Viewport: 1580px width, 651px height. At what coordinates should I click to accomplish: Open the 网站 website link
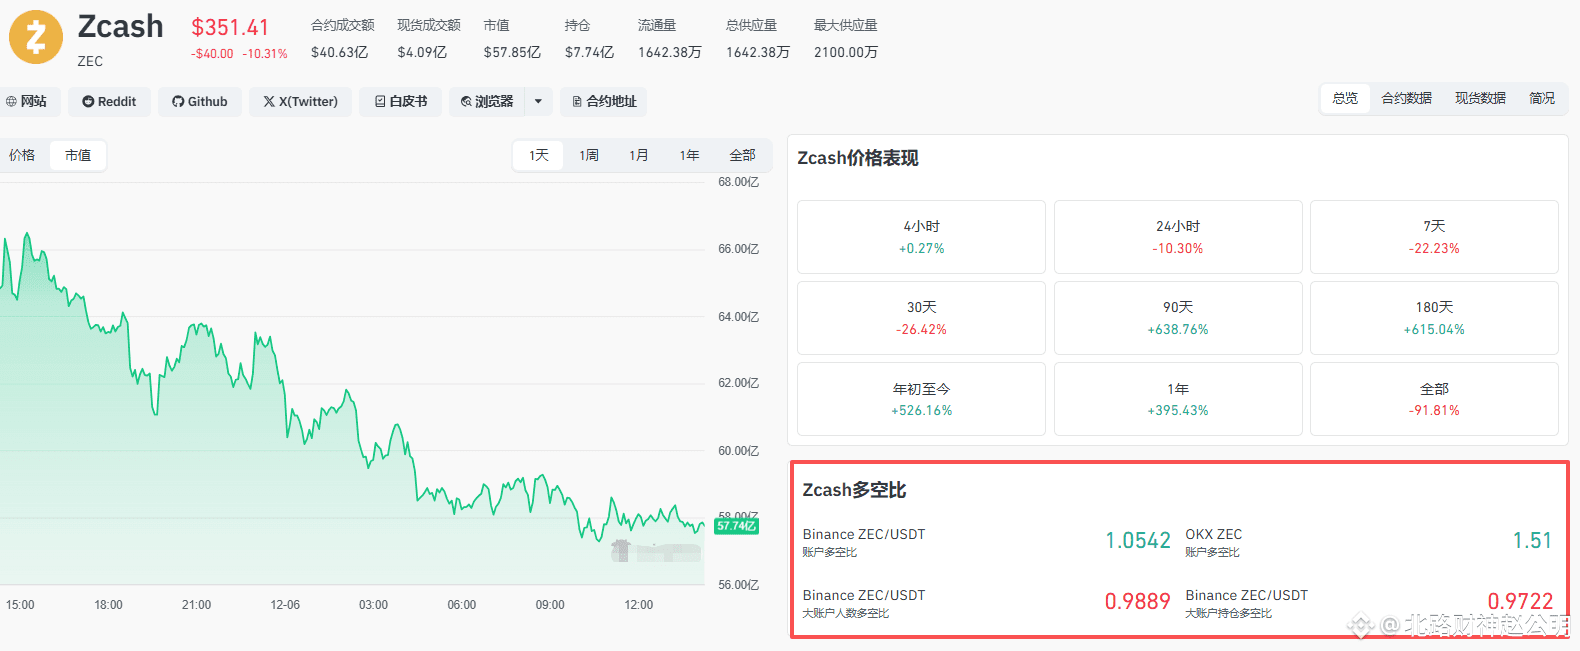(x=27, y=101)
